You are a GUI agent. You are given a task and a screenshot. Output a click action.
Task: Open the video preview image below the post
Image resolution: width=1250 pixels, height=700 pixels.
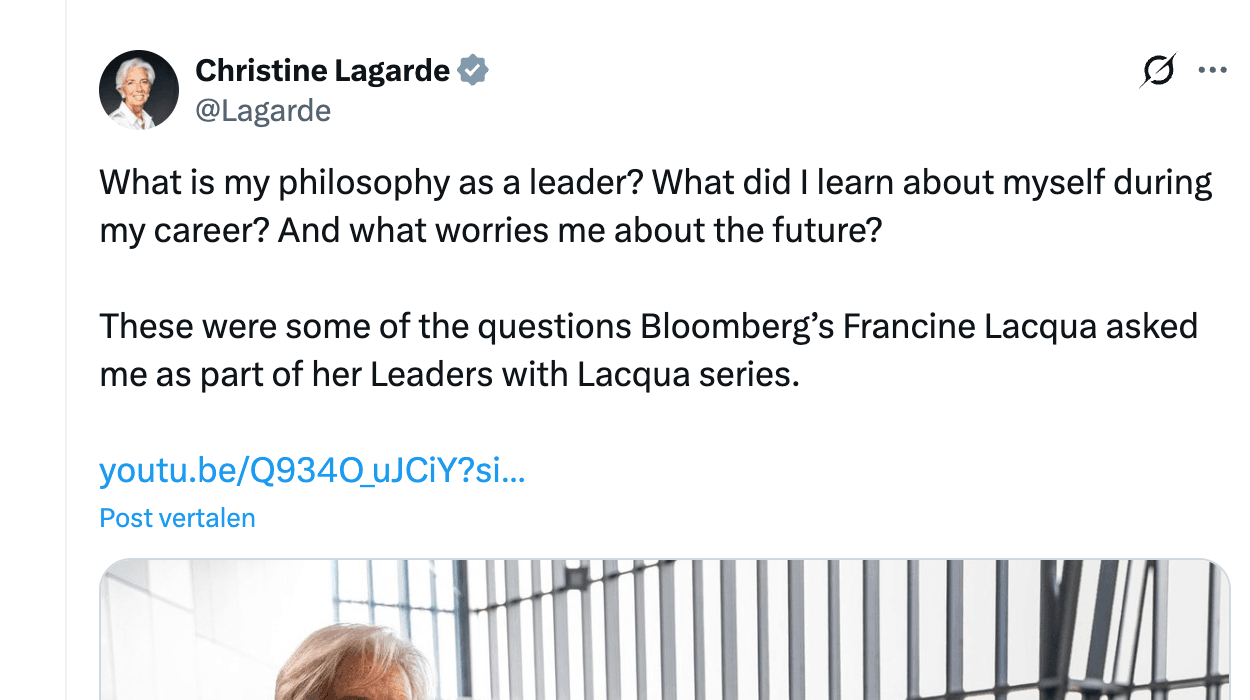[x=665, y=630]
